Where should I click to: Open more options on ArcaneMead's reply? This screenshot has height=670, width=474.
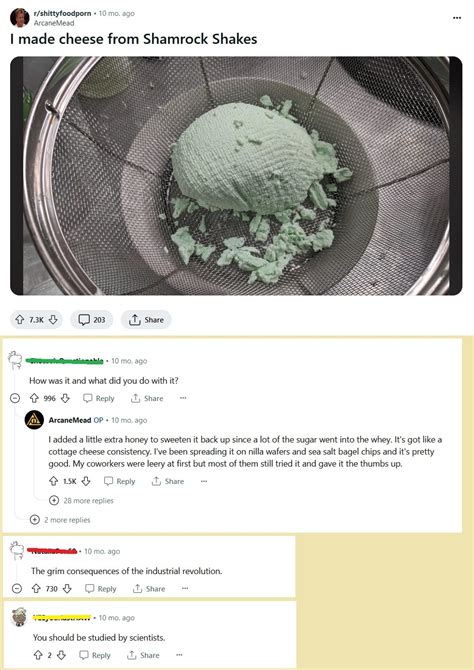point(204,481)
